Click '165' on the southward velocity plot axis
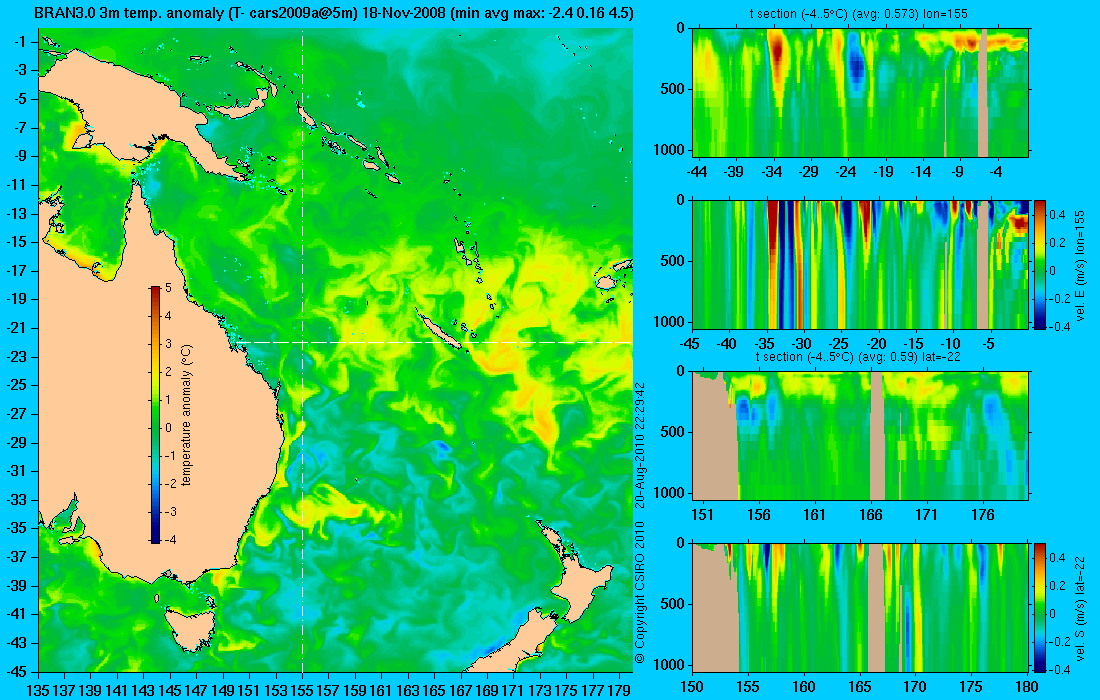Viewport: 1100px width, 700px height. [859, 687]
